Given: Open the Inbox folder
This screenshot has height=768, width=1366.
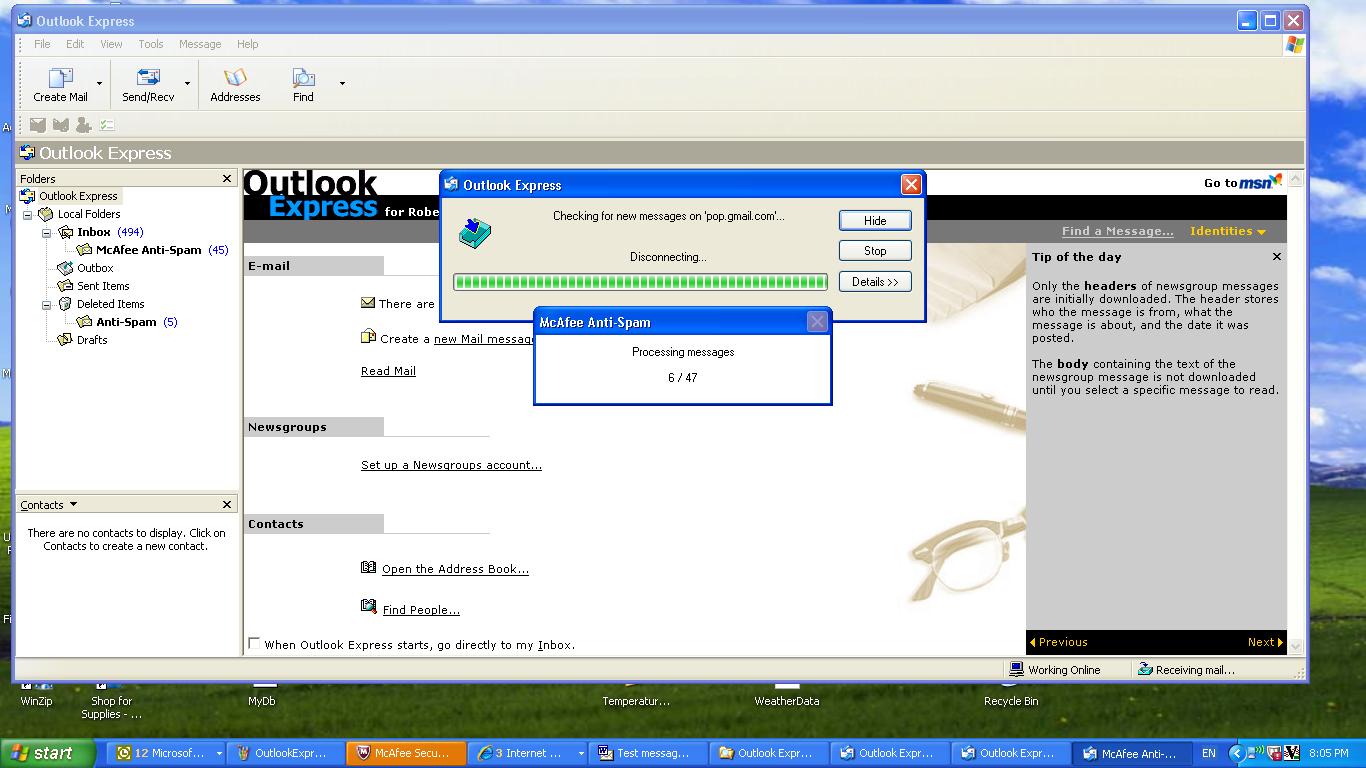Looking at the screenshot, I should [94, 232].
